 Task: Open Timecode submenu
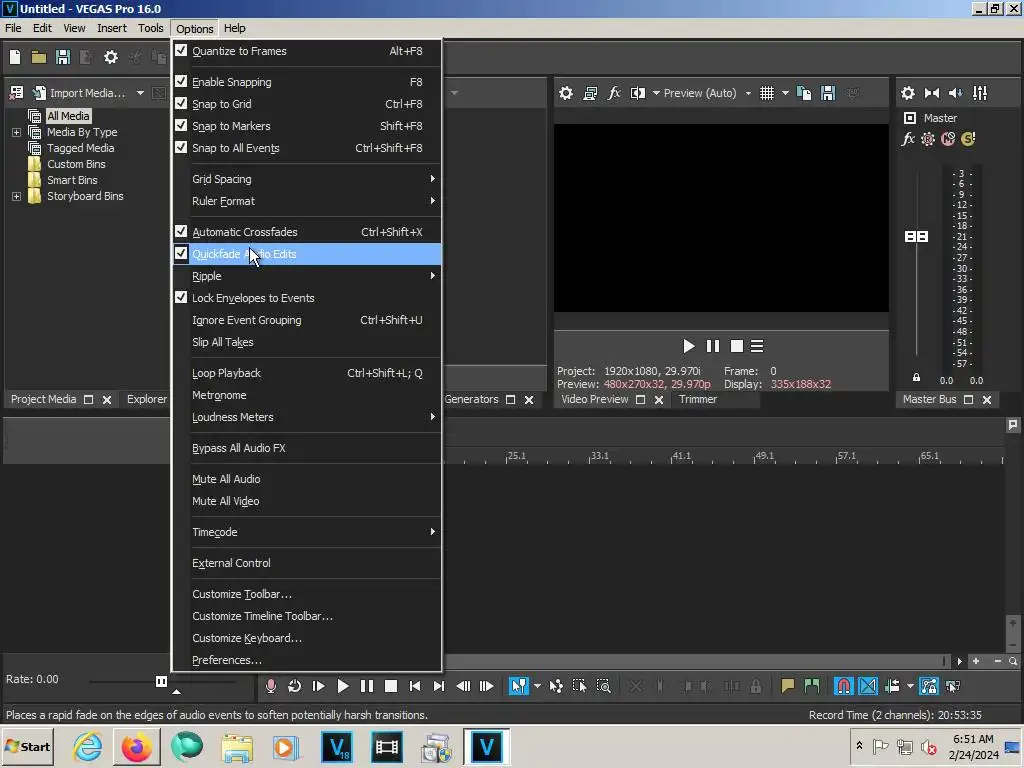[x=306, y=532]
